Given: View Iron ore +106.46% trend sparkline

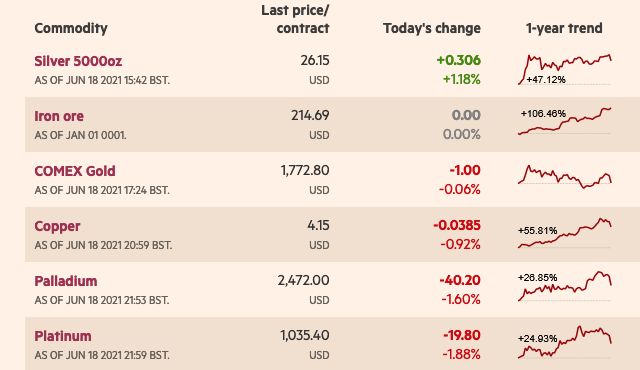Looking at the screenshot, I should [x=565, y=121].
